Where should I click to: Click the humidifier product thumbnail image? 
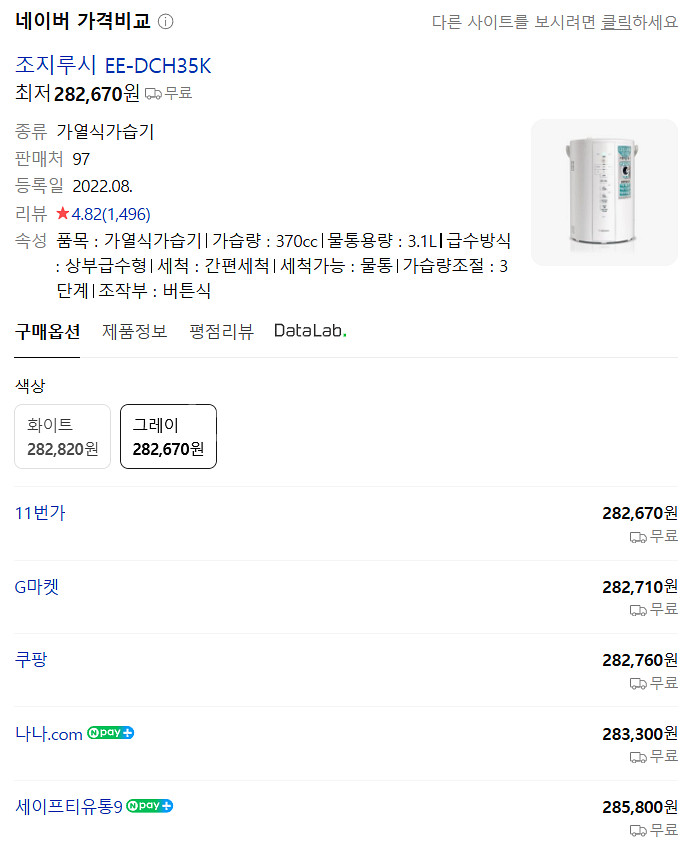click(603, 192)
